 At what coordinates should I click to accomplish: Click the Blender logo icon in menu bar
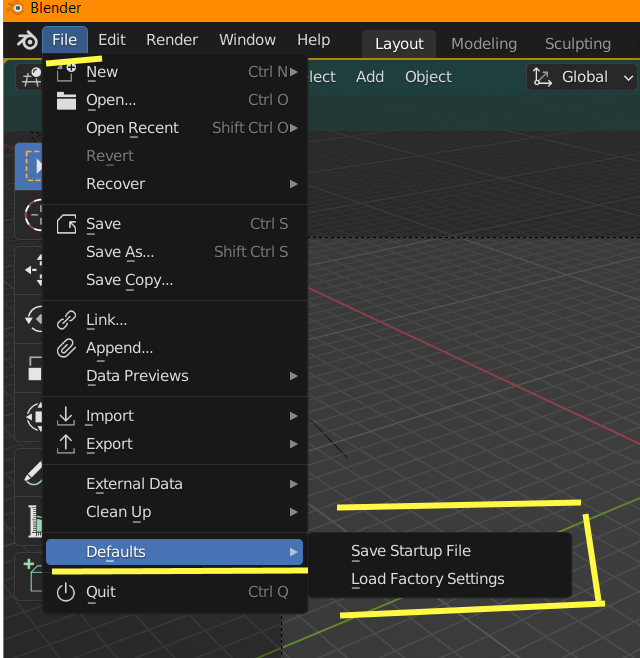click(x=27, y=41)
